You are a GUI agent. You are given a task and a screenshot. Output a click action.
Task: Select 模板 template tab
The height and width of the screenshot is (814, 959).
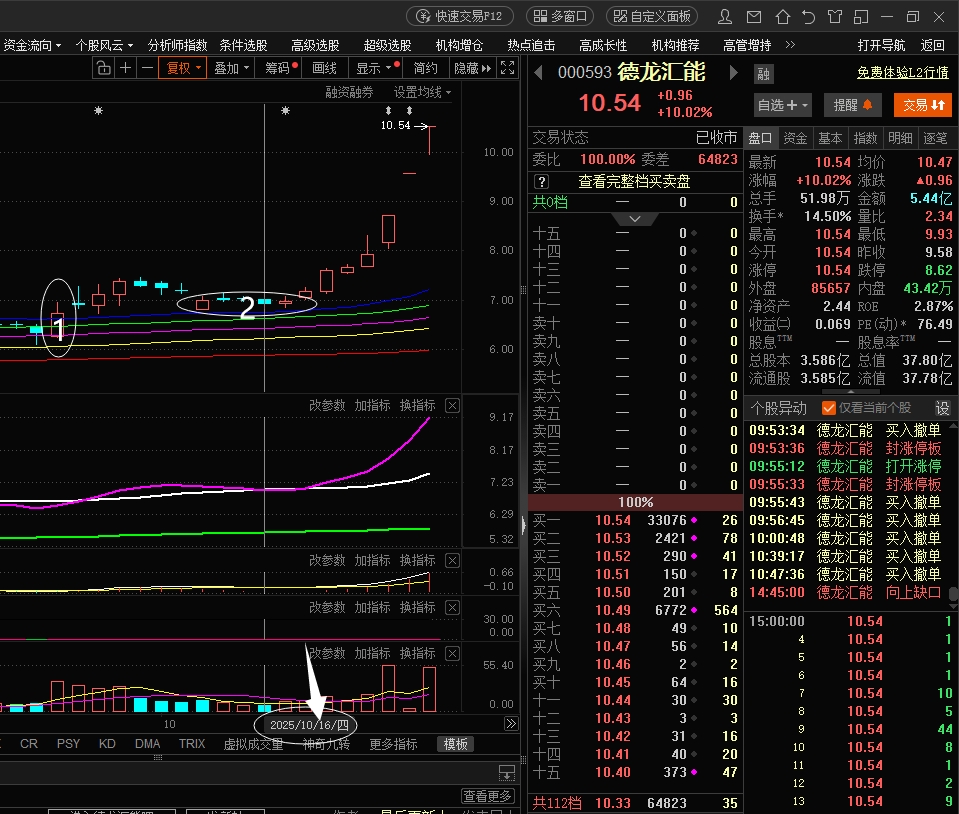tap(456, 744)
